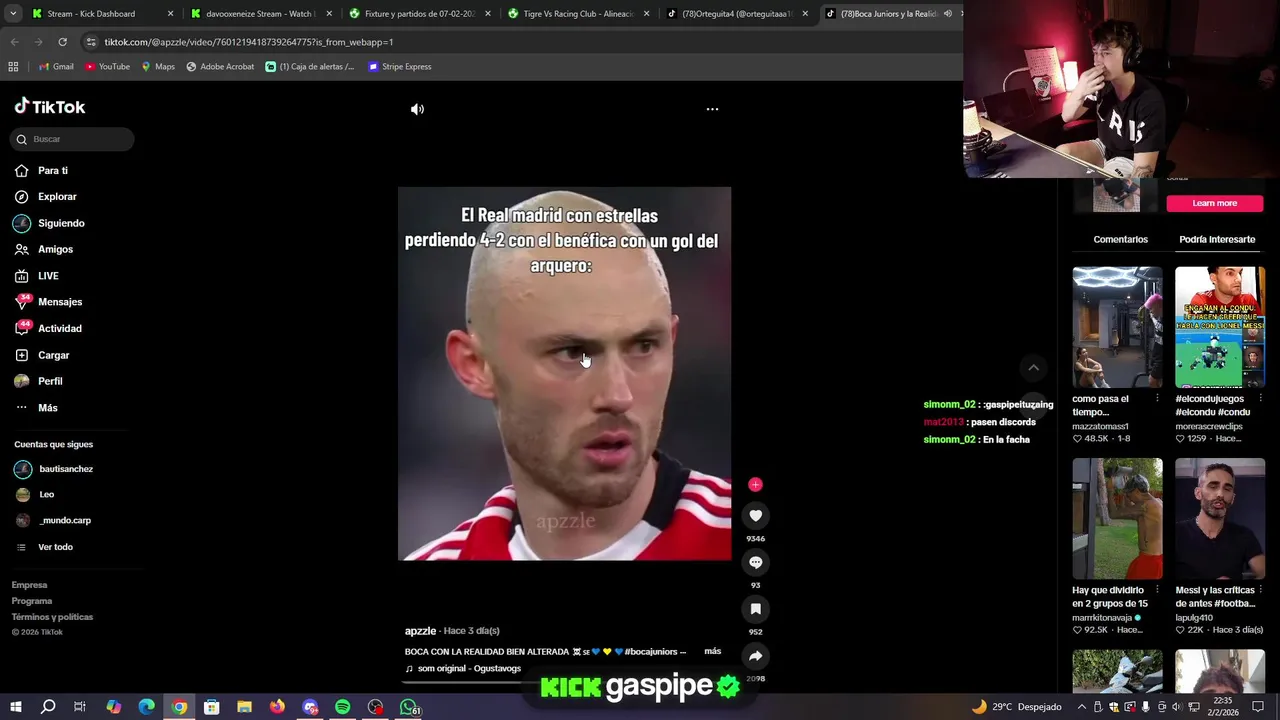Show hidden system tray icons
Viewport: 1280px width, 720px height.
tap(1081, 707)
